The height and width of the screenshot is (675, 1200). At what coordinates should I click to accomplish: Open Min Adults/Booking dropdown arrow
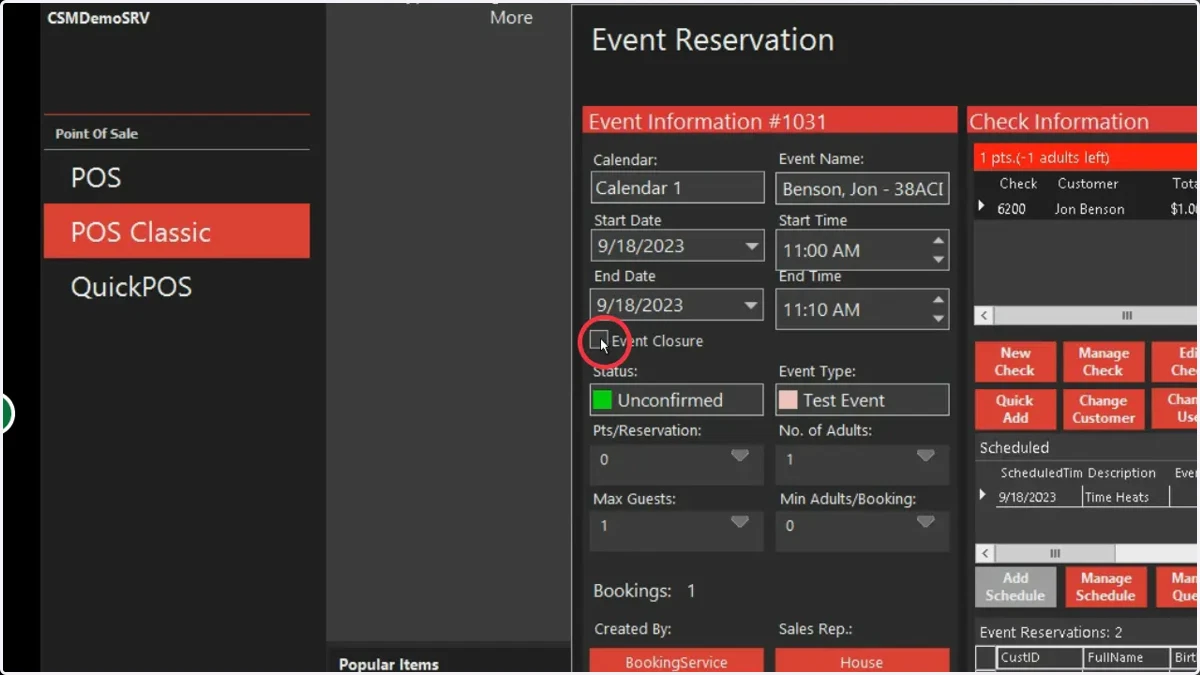pos(926,522)
